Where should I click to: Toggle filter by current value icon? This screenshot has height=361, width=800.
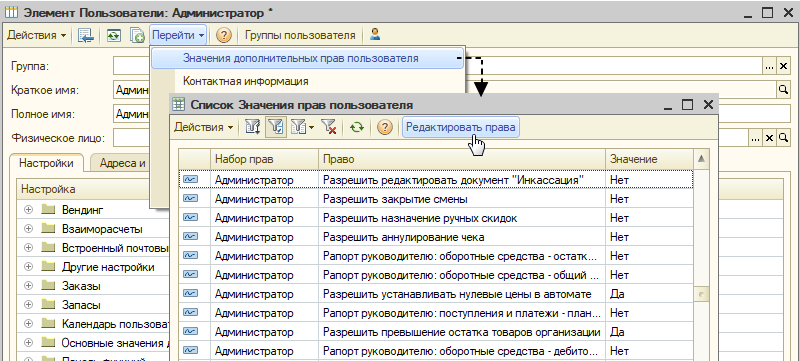(x=277, y=127)
